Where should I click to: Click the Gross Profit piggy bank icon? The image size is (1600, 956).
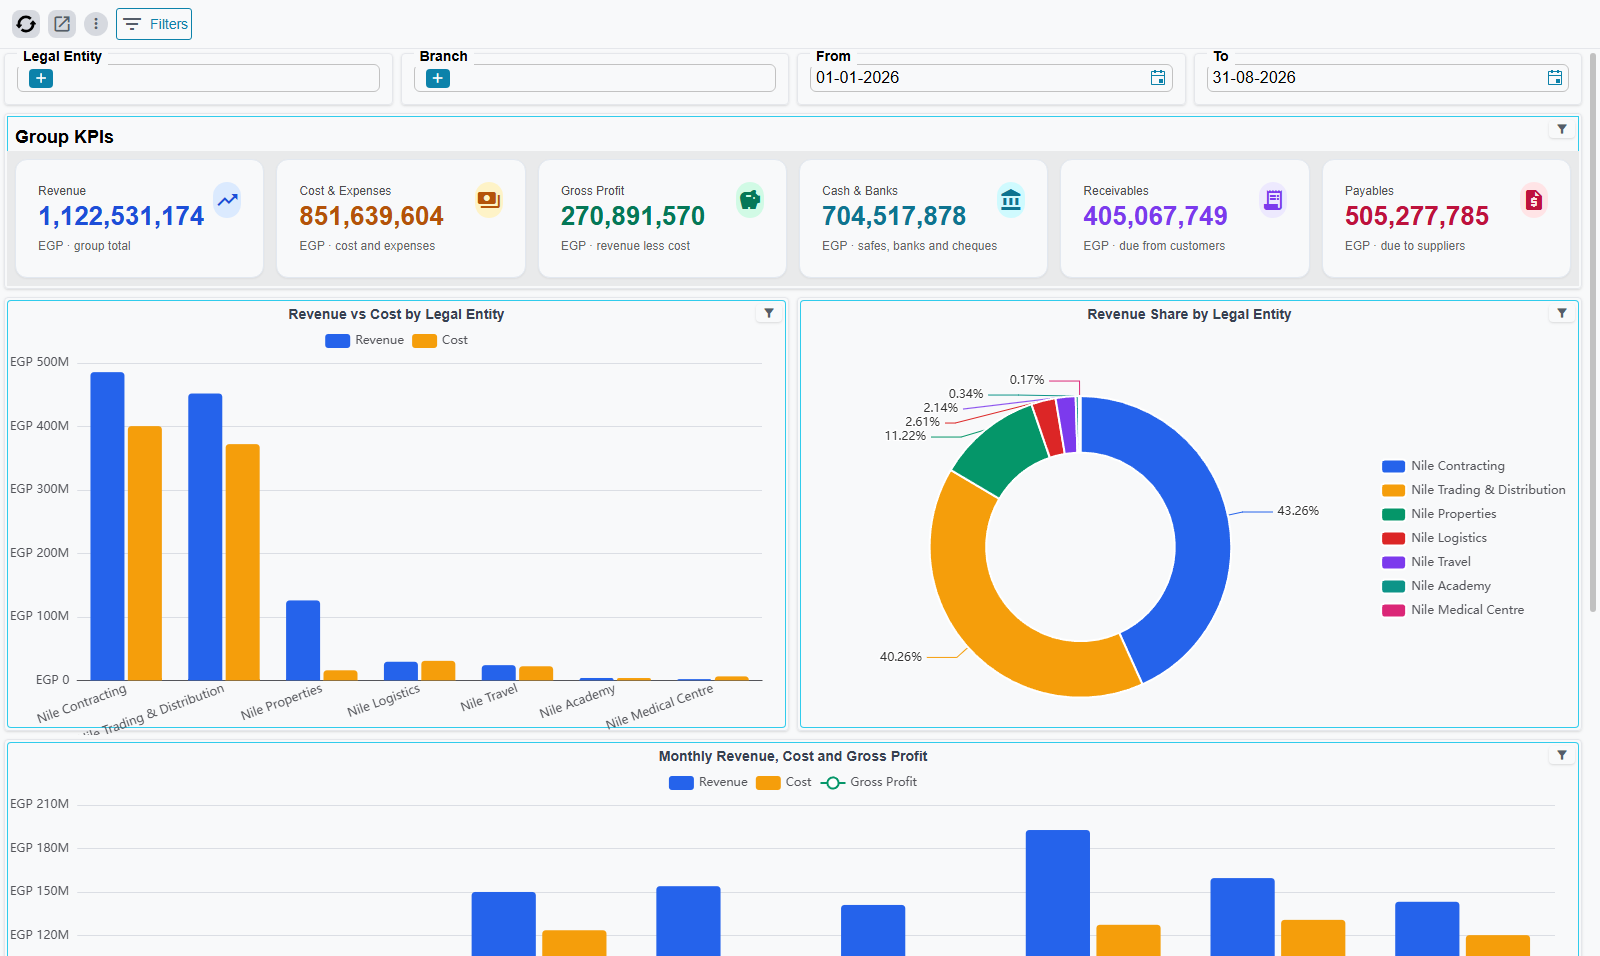point(750,200)
